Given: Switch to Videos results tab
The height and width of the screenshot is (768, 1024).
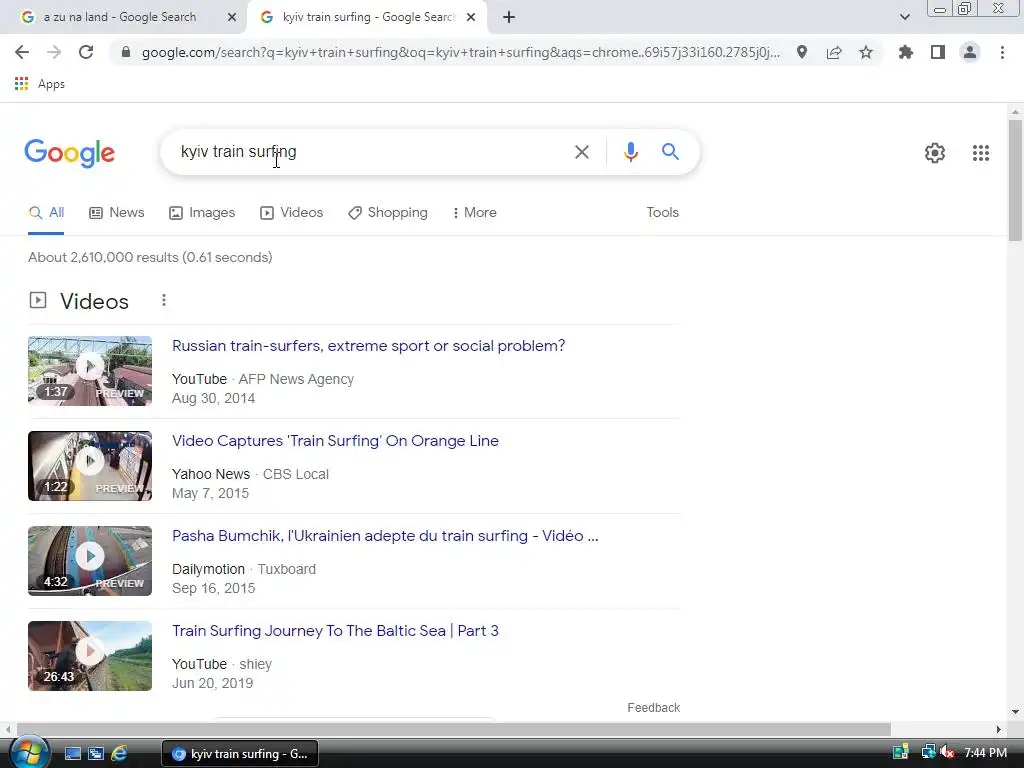Looking at the screenshot, I should (x=291, y=213).
